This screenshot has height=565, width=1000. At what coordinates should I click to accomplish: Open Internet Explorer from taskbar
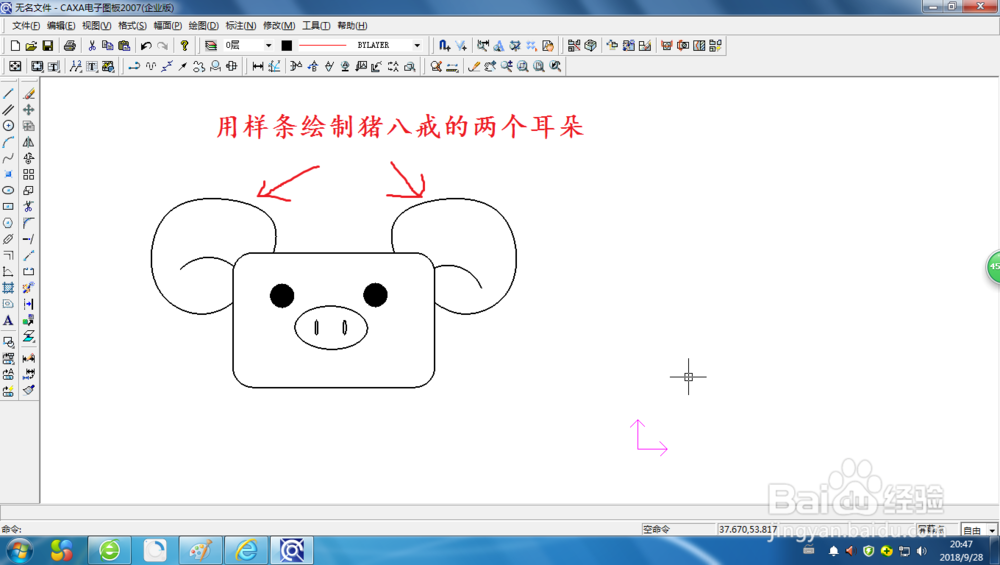[246, 550]
